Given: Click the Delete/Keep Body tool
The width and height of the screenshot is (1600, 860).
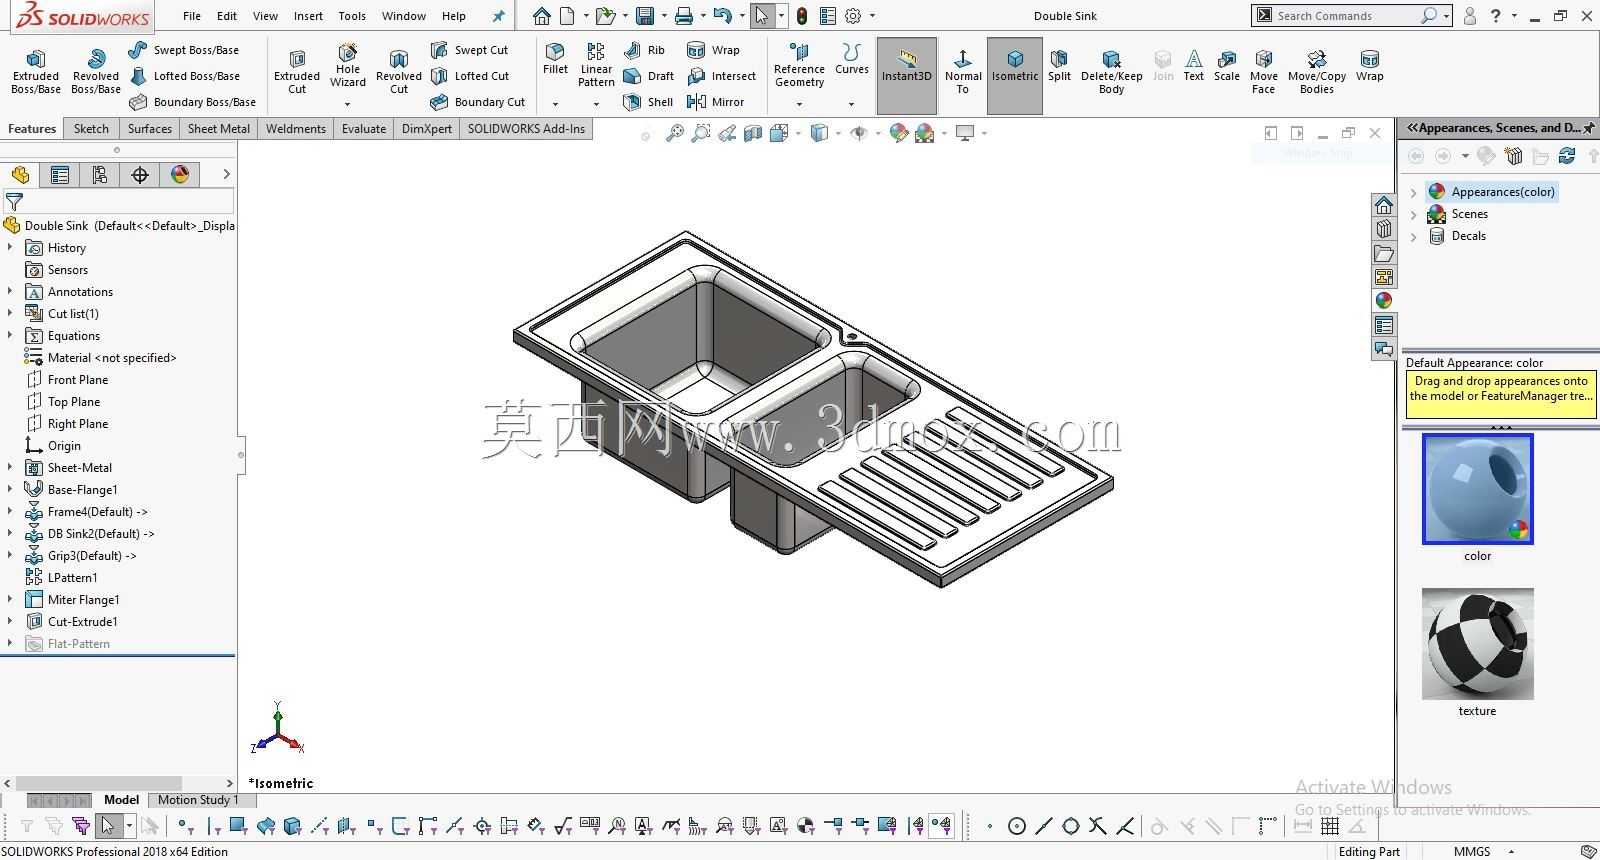Looking at the screenshot, I should point(1111,71).
